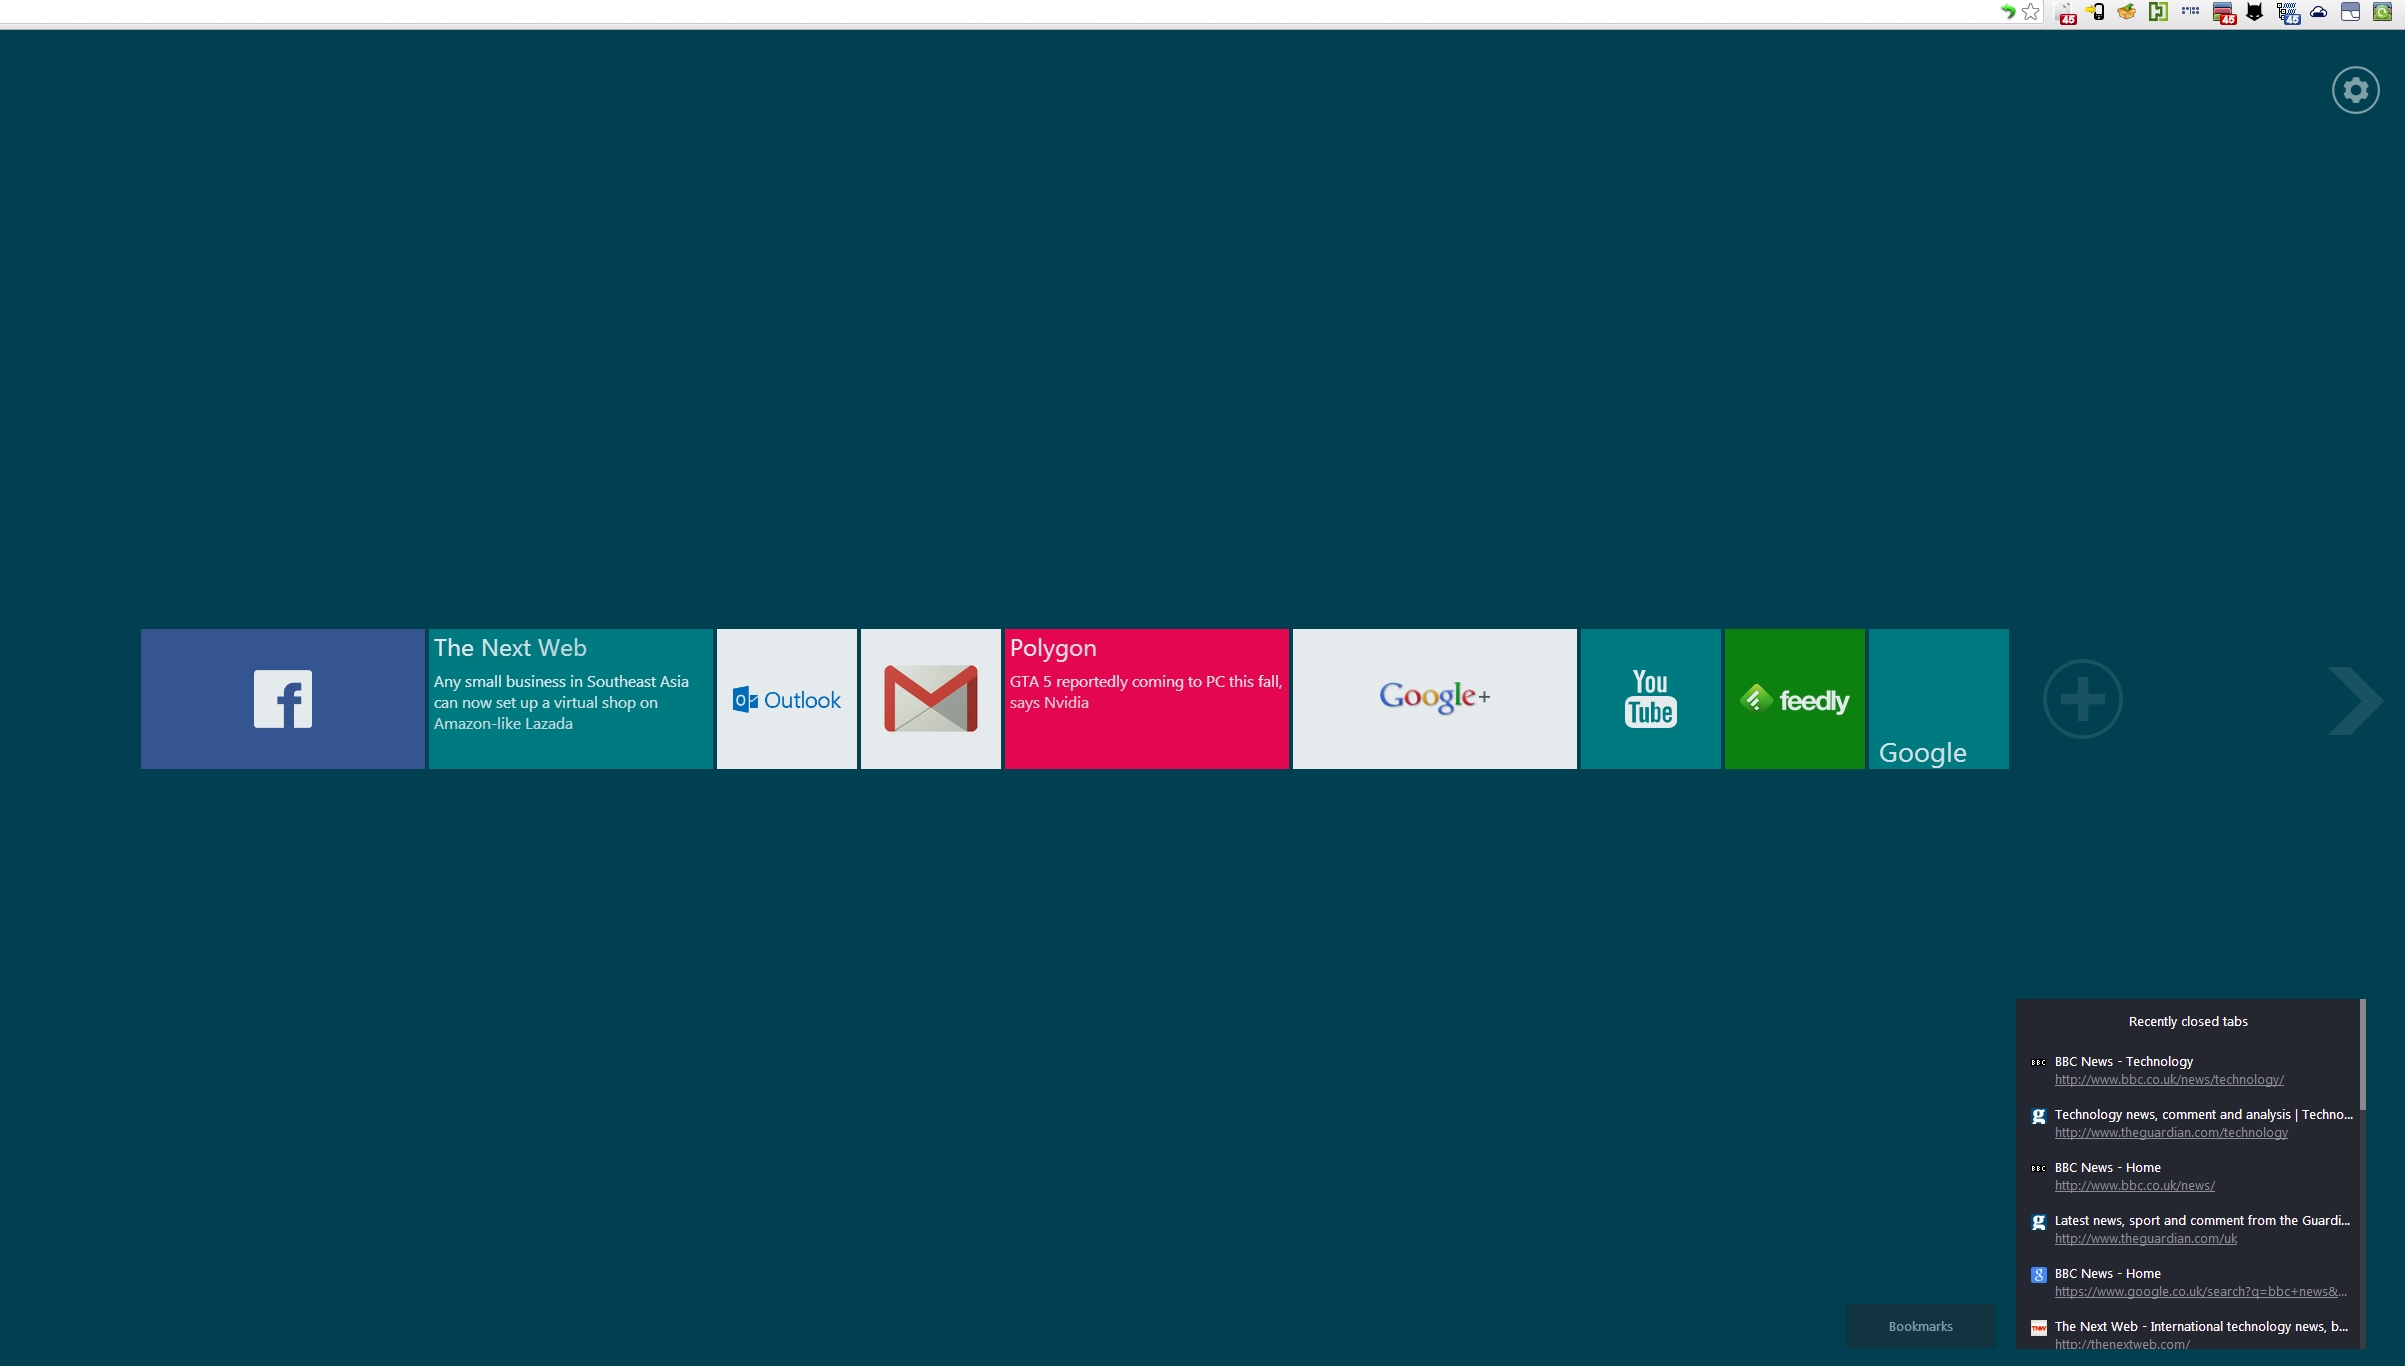
Task: Click Guardian favicon beside Technology news entry
Action: point(2038,1116)
